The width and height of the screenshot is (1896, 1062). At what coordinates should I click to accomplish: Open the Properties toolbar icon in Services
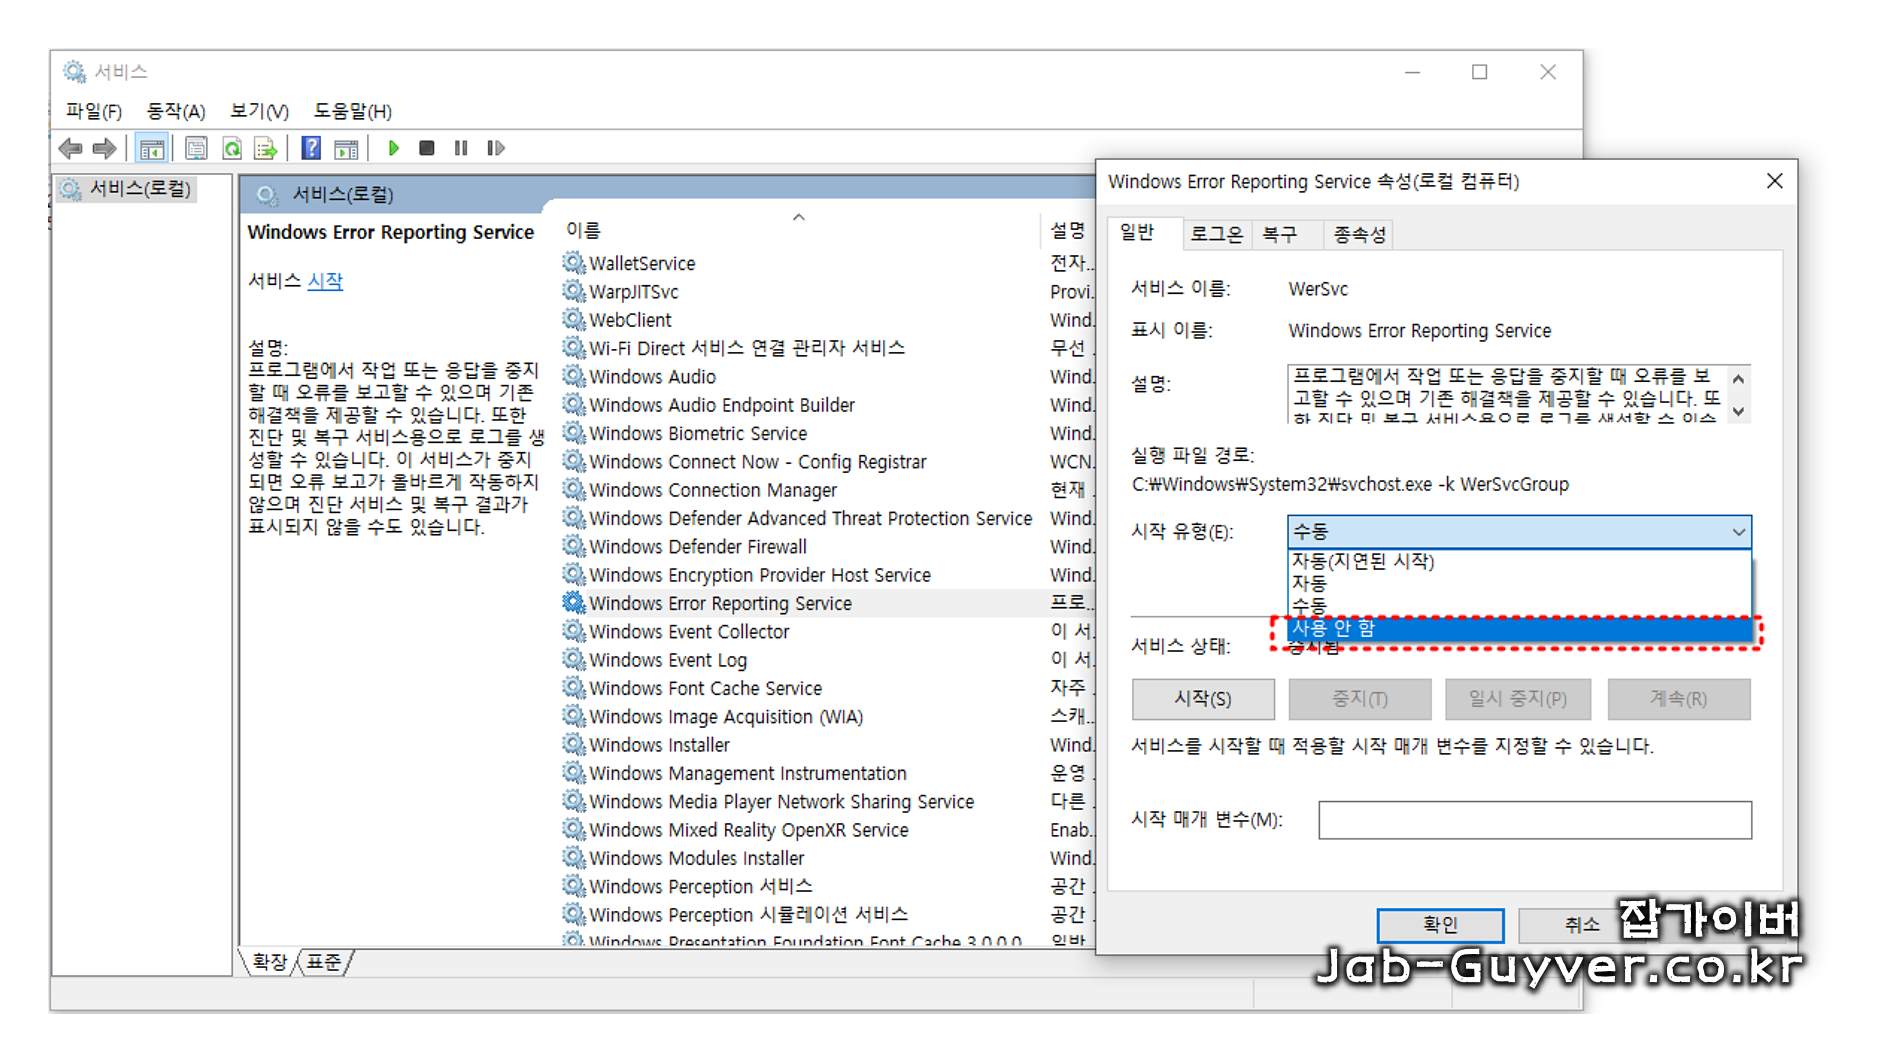click(196, 149)
